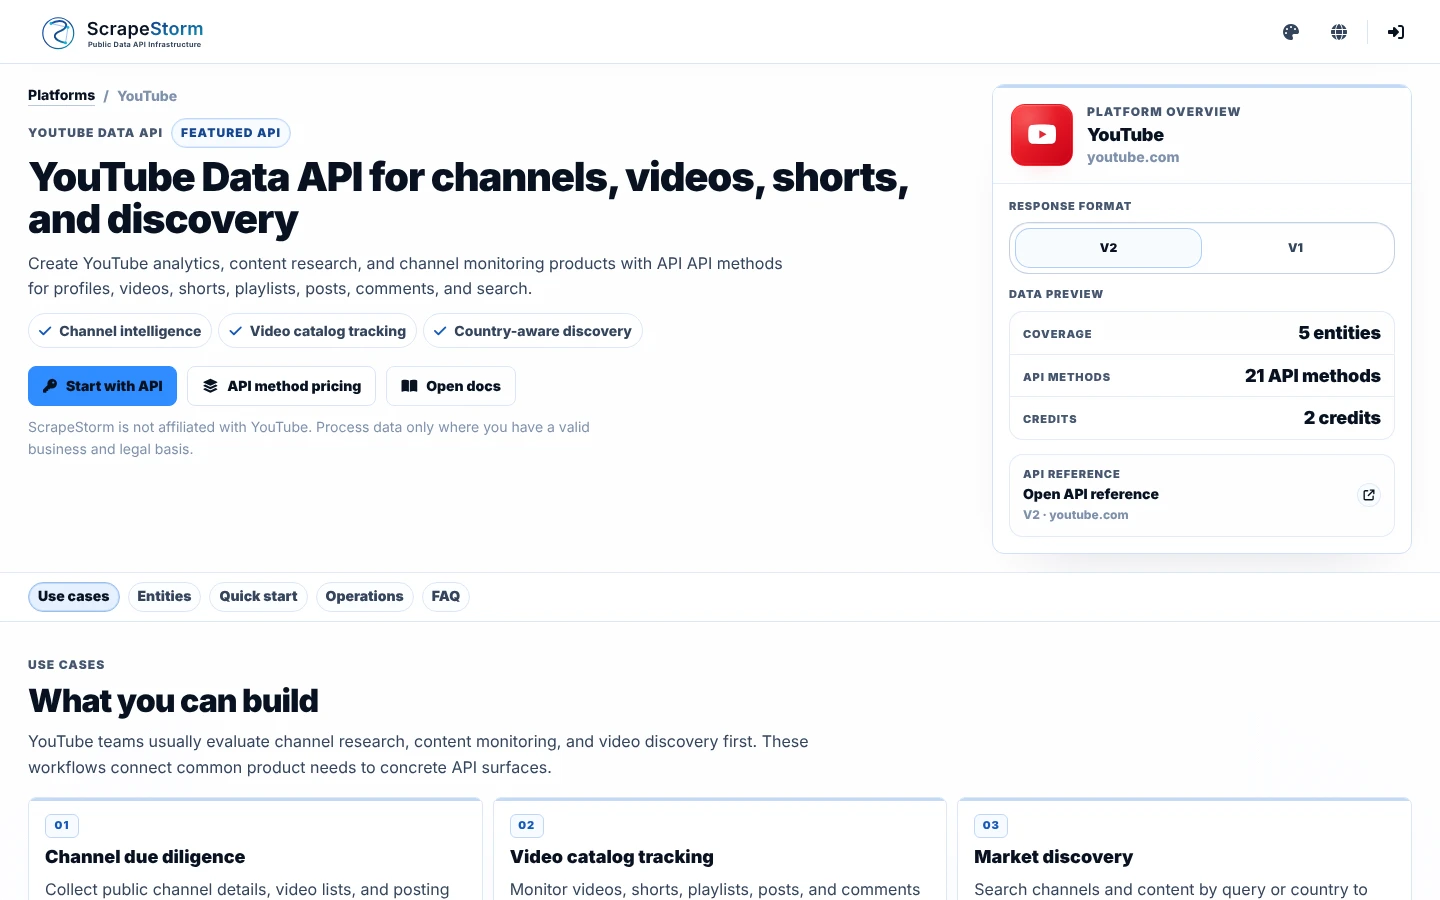
Task: Click the red YouTube platform icon
Action: click(1042, 135)
